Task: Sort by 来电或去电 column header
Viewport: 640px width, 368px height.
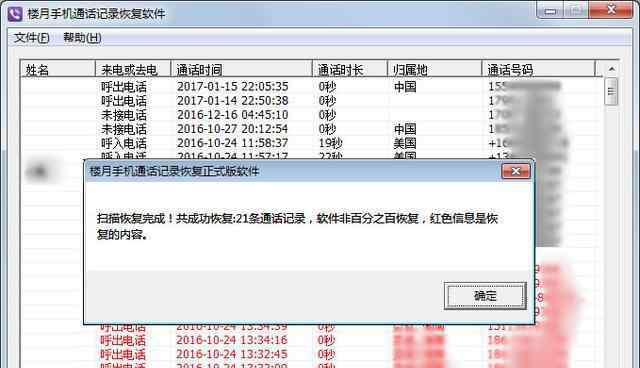Action: tap(133, 70)
